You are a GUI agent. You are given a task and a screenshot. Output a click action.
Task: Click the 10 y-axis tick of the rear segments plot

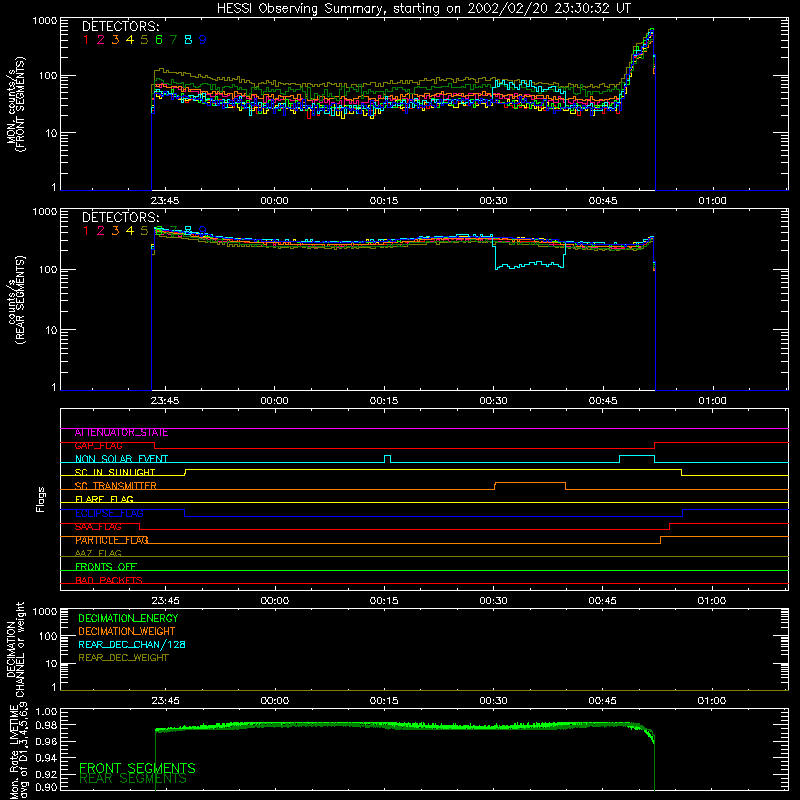point(51,330)
